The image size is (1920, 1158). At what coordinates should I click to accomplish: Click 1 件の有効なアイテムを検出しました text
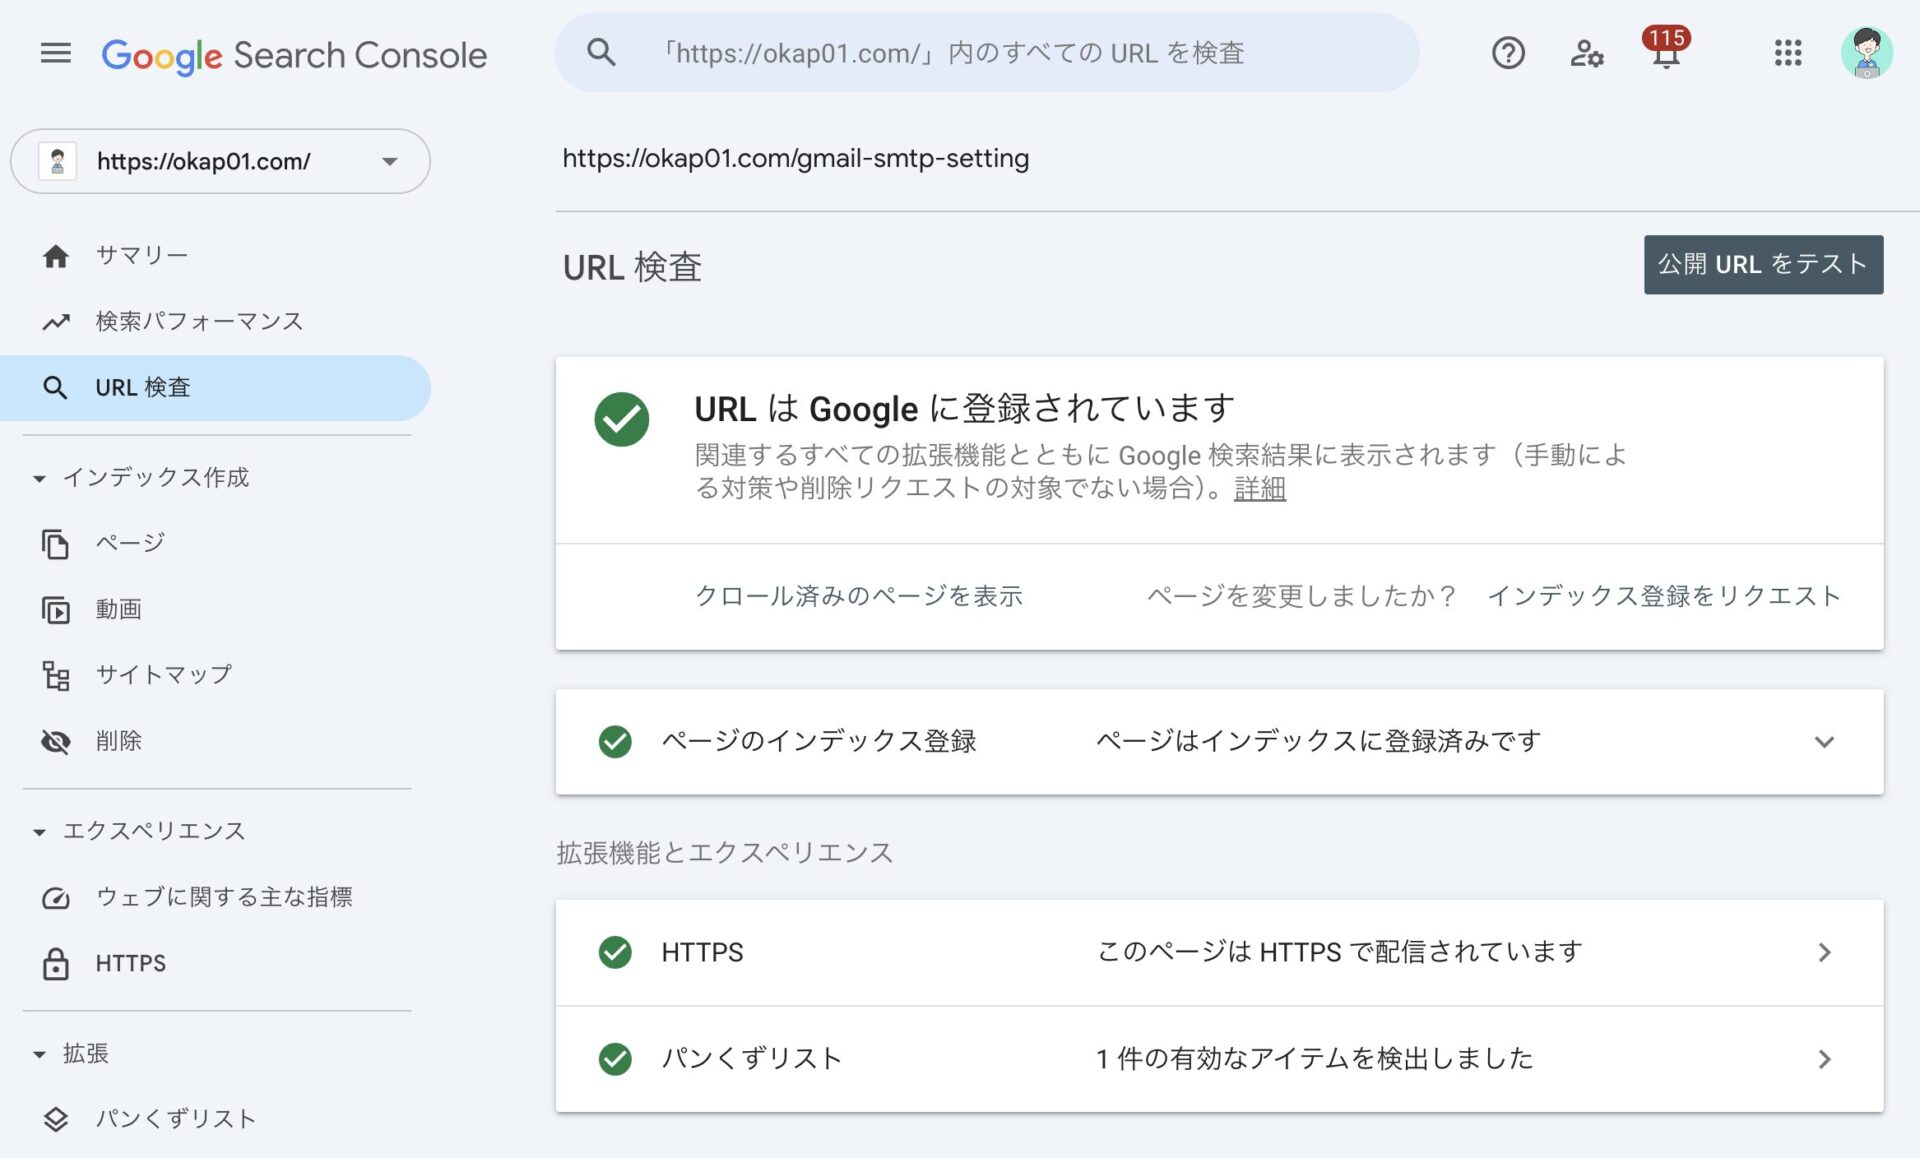tap(1314, 1059)
